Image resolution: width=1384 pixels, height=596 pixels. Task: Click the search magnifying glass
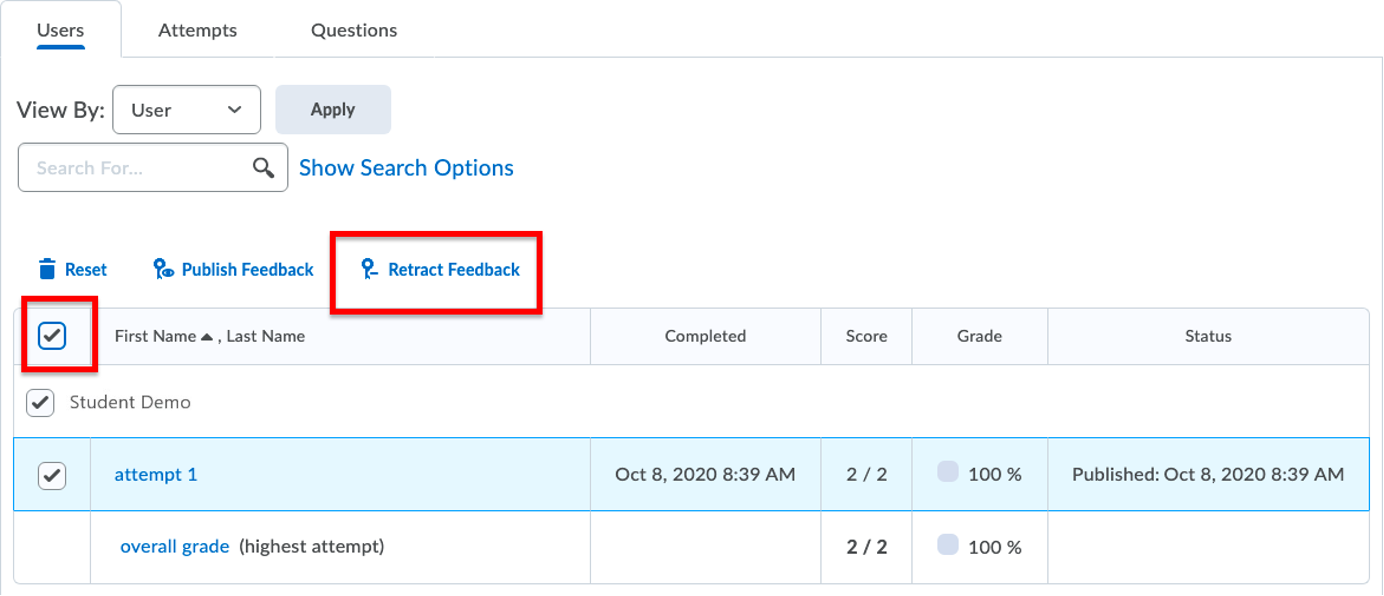263,167
